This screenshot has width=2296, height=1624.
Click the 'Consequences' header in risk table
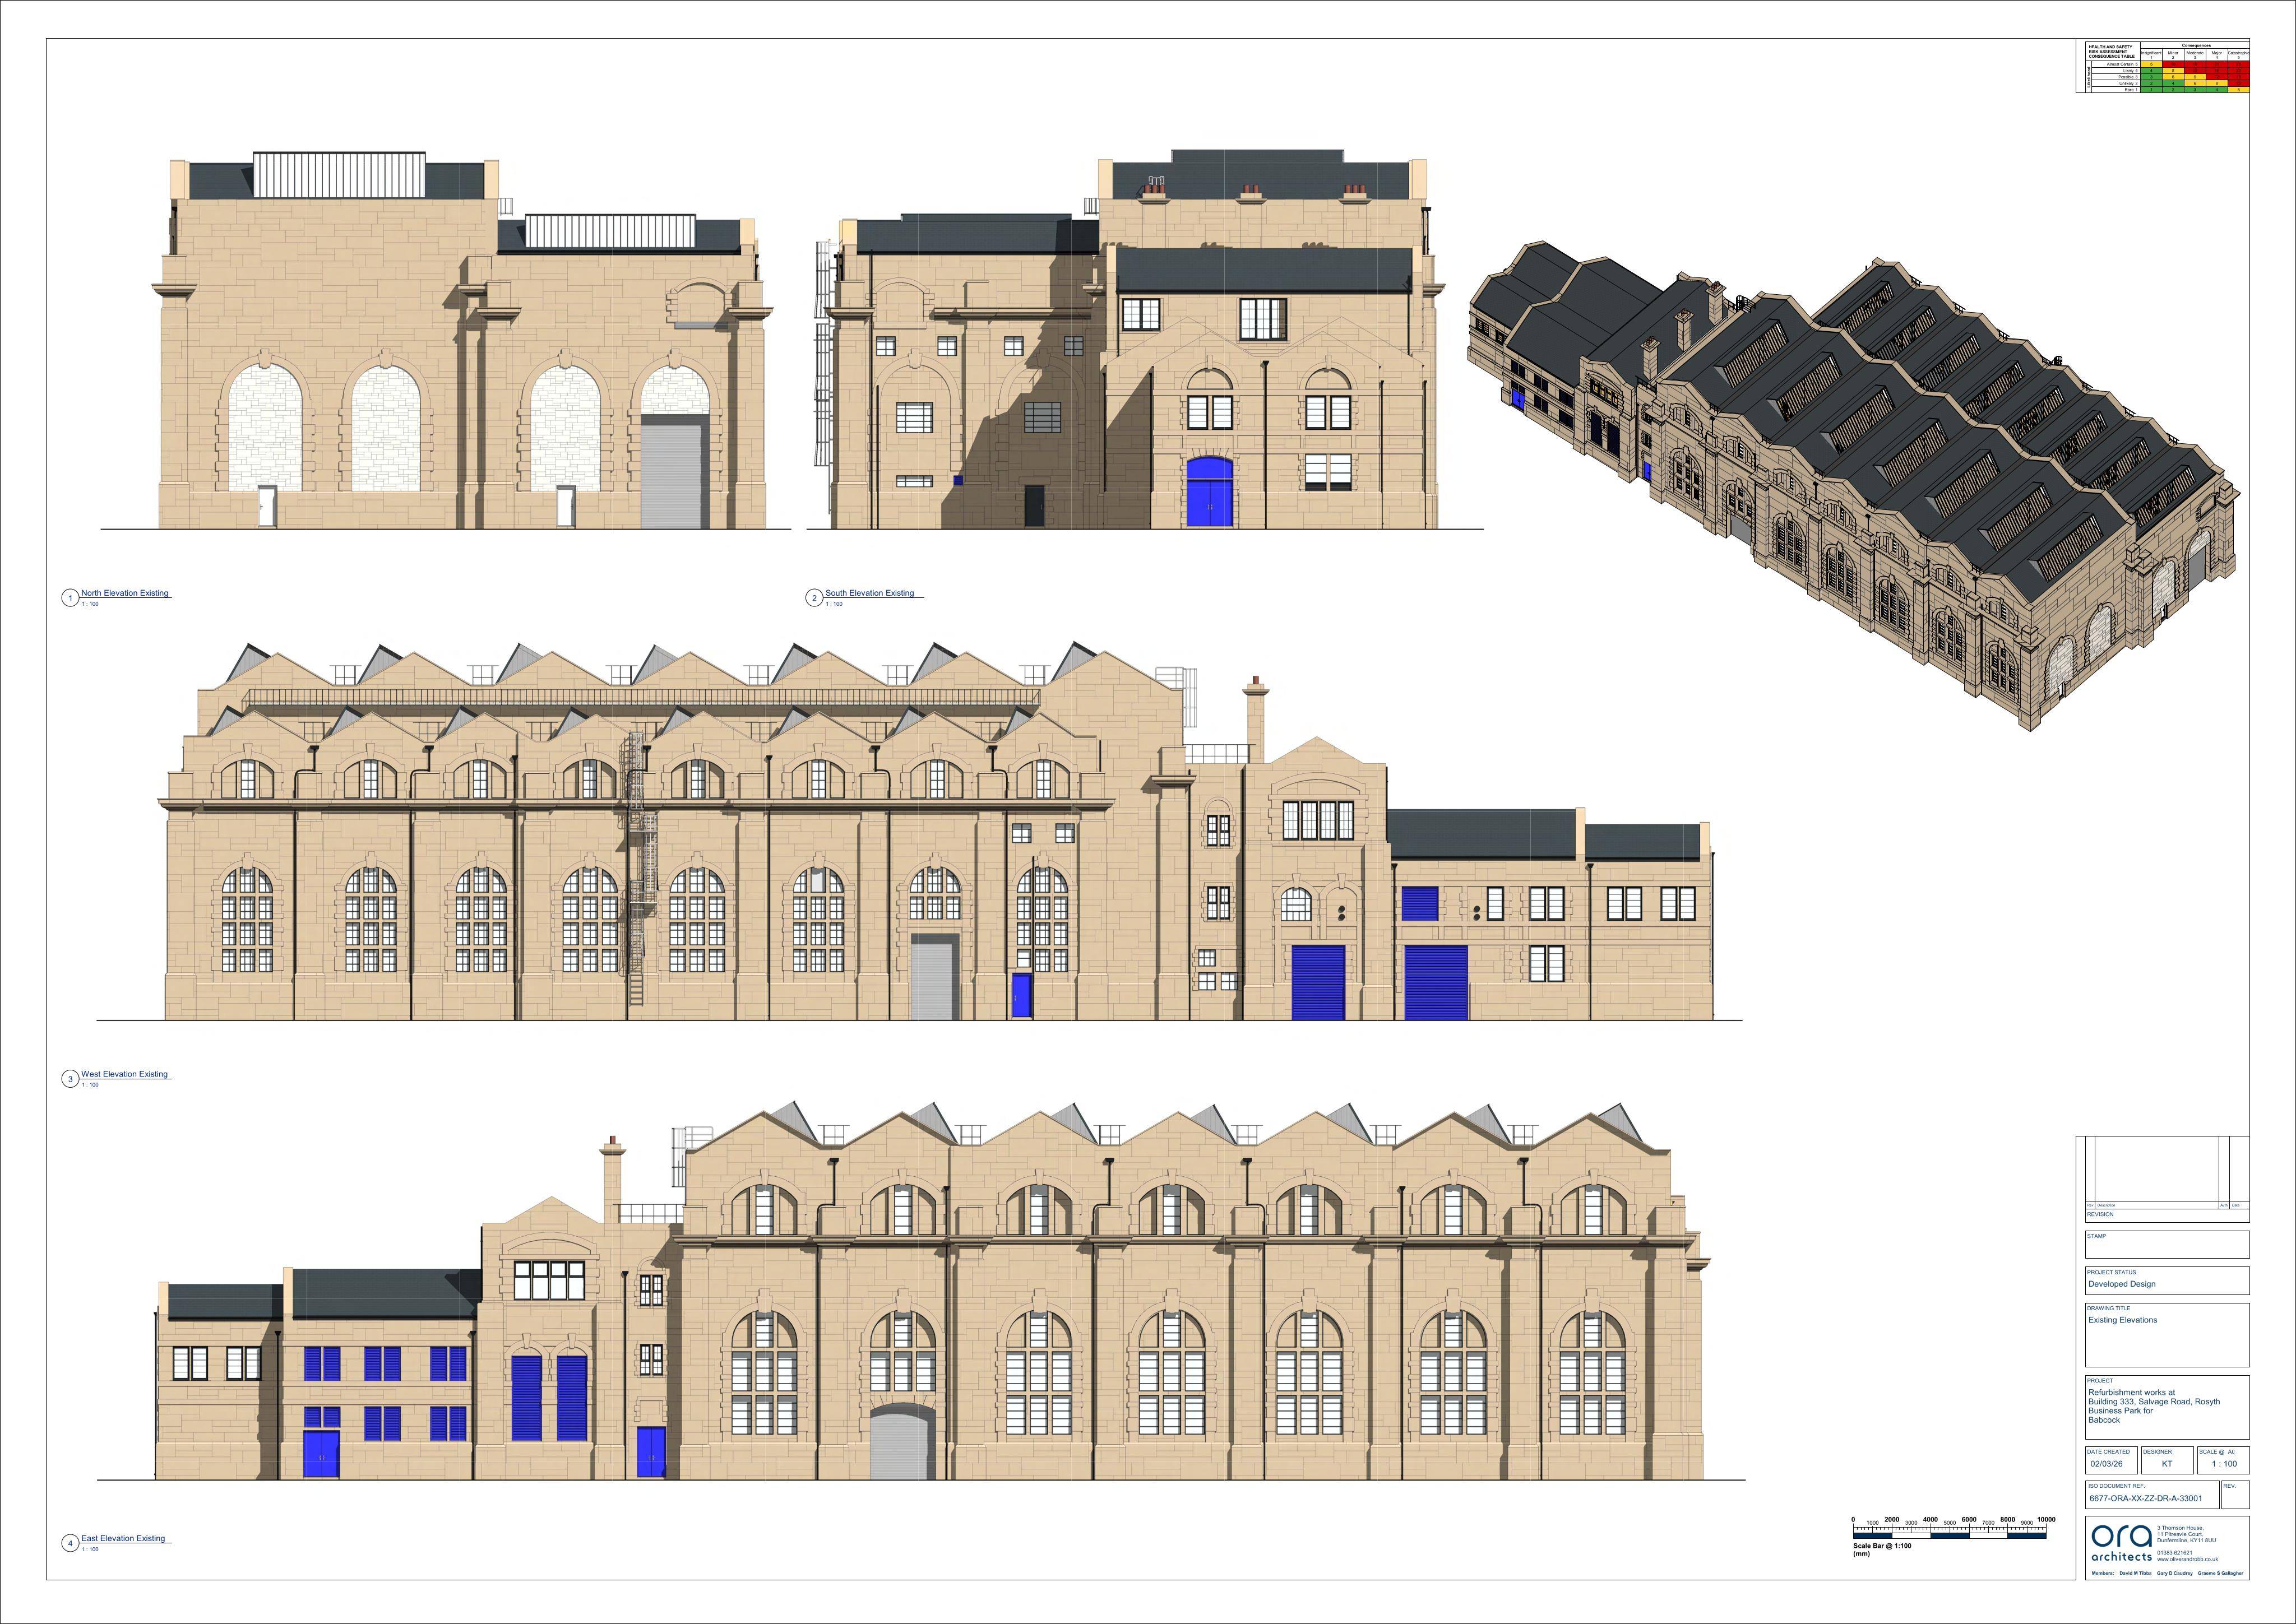(x=2196, y=45)
